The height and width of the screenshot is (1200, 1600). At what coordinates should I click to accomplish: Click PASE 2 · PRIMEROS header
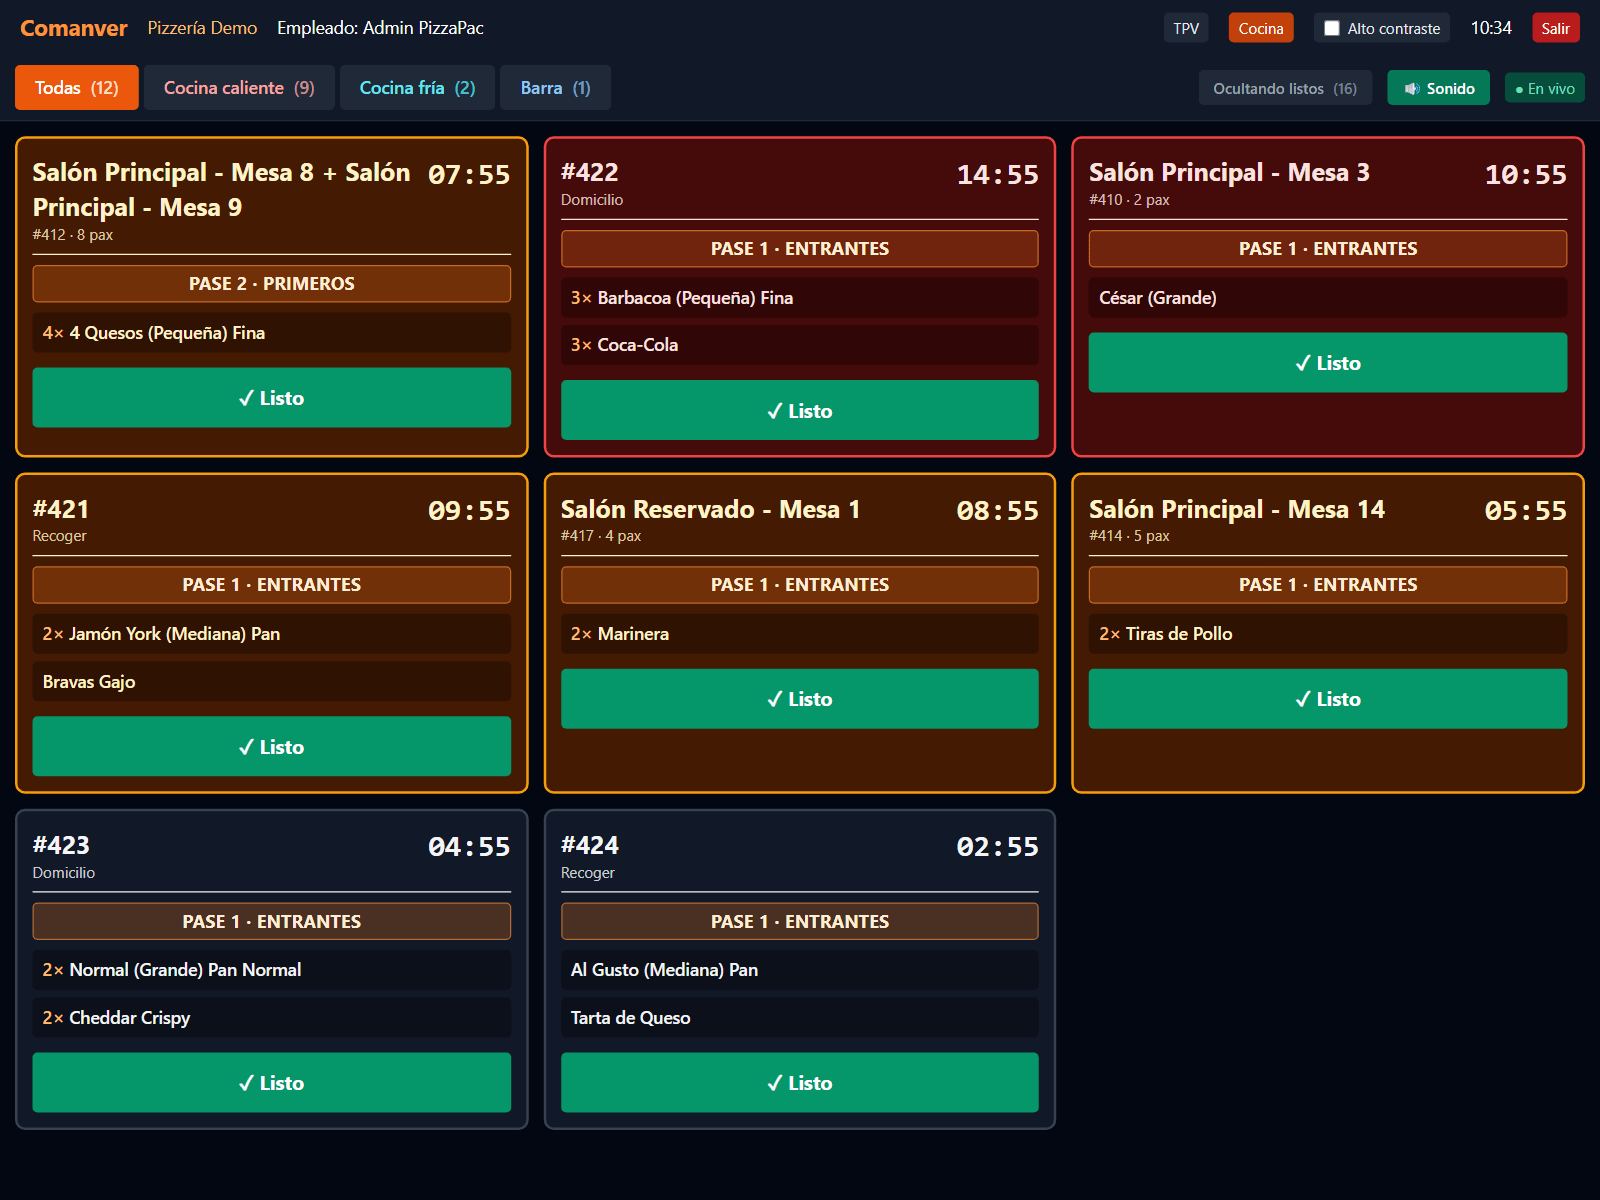tap(271, 284)
